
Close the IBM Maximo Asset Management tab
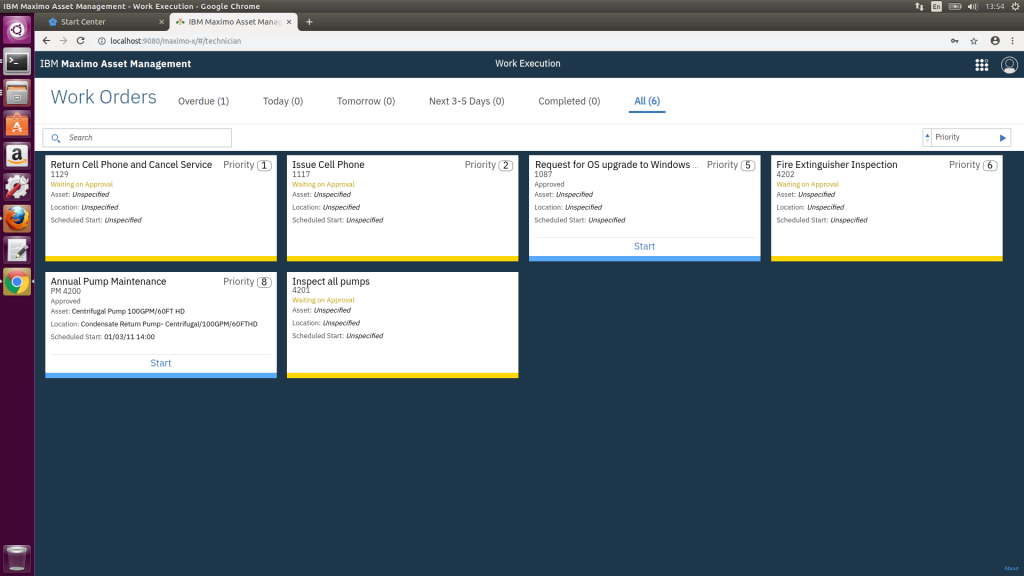coord(289,22)
